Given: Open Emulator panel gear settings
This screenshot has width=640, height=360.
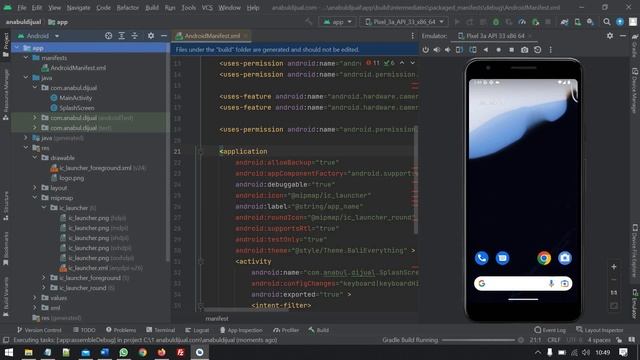Looking at the screenshot, I should coord(610,36).
